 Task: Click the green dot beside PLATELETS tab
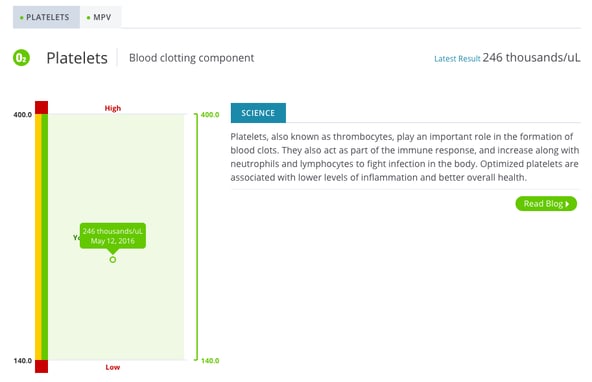pyautogui.click(x=22, y=18)
